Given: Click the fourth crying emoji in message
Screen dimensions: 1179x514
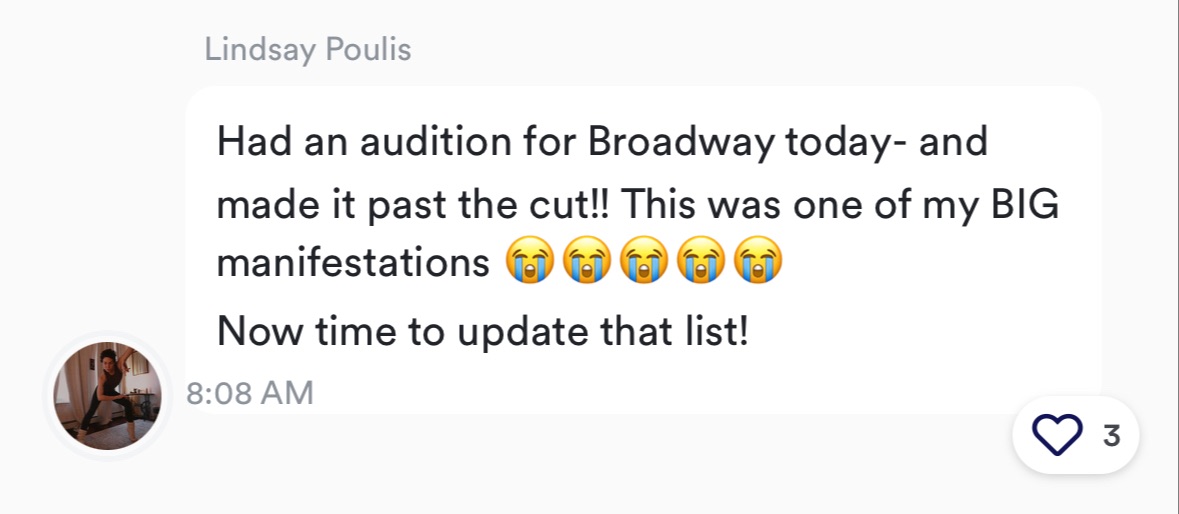Looking at the screenshot, I should point(701,262).
